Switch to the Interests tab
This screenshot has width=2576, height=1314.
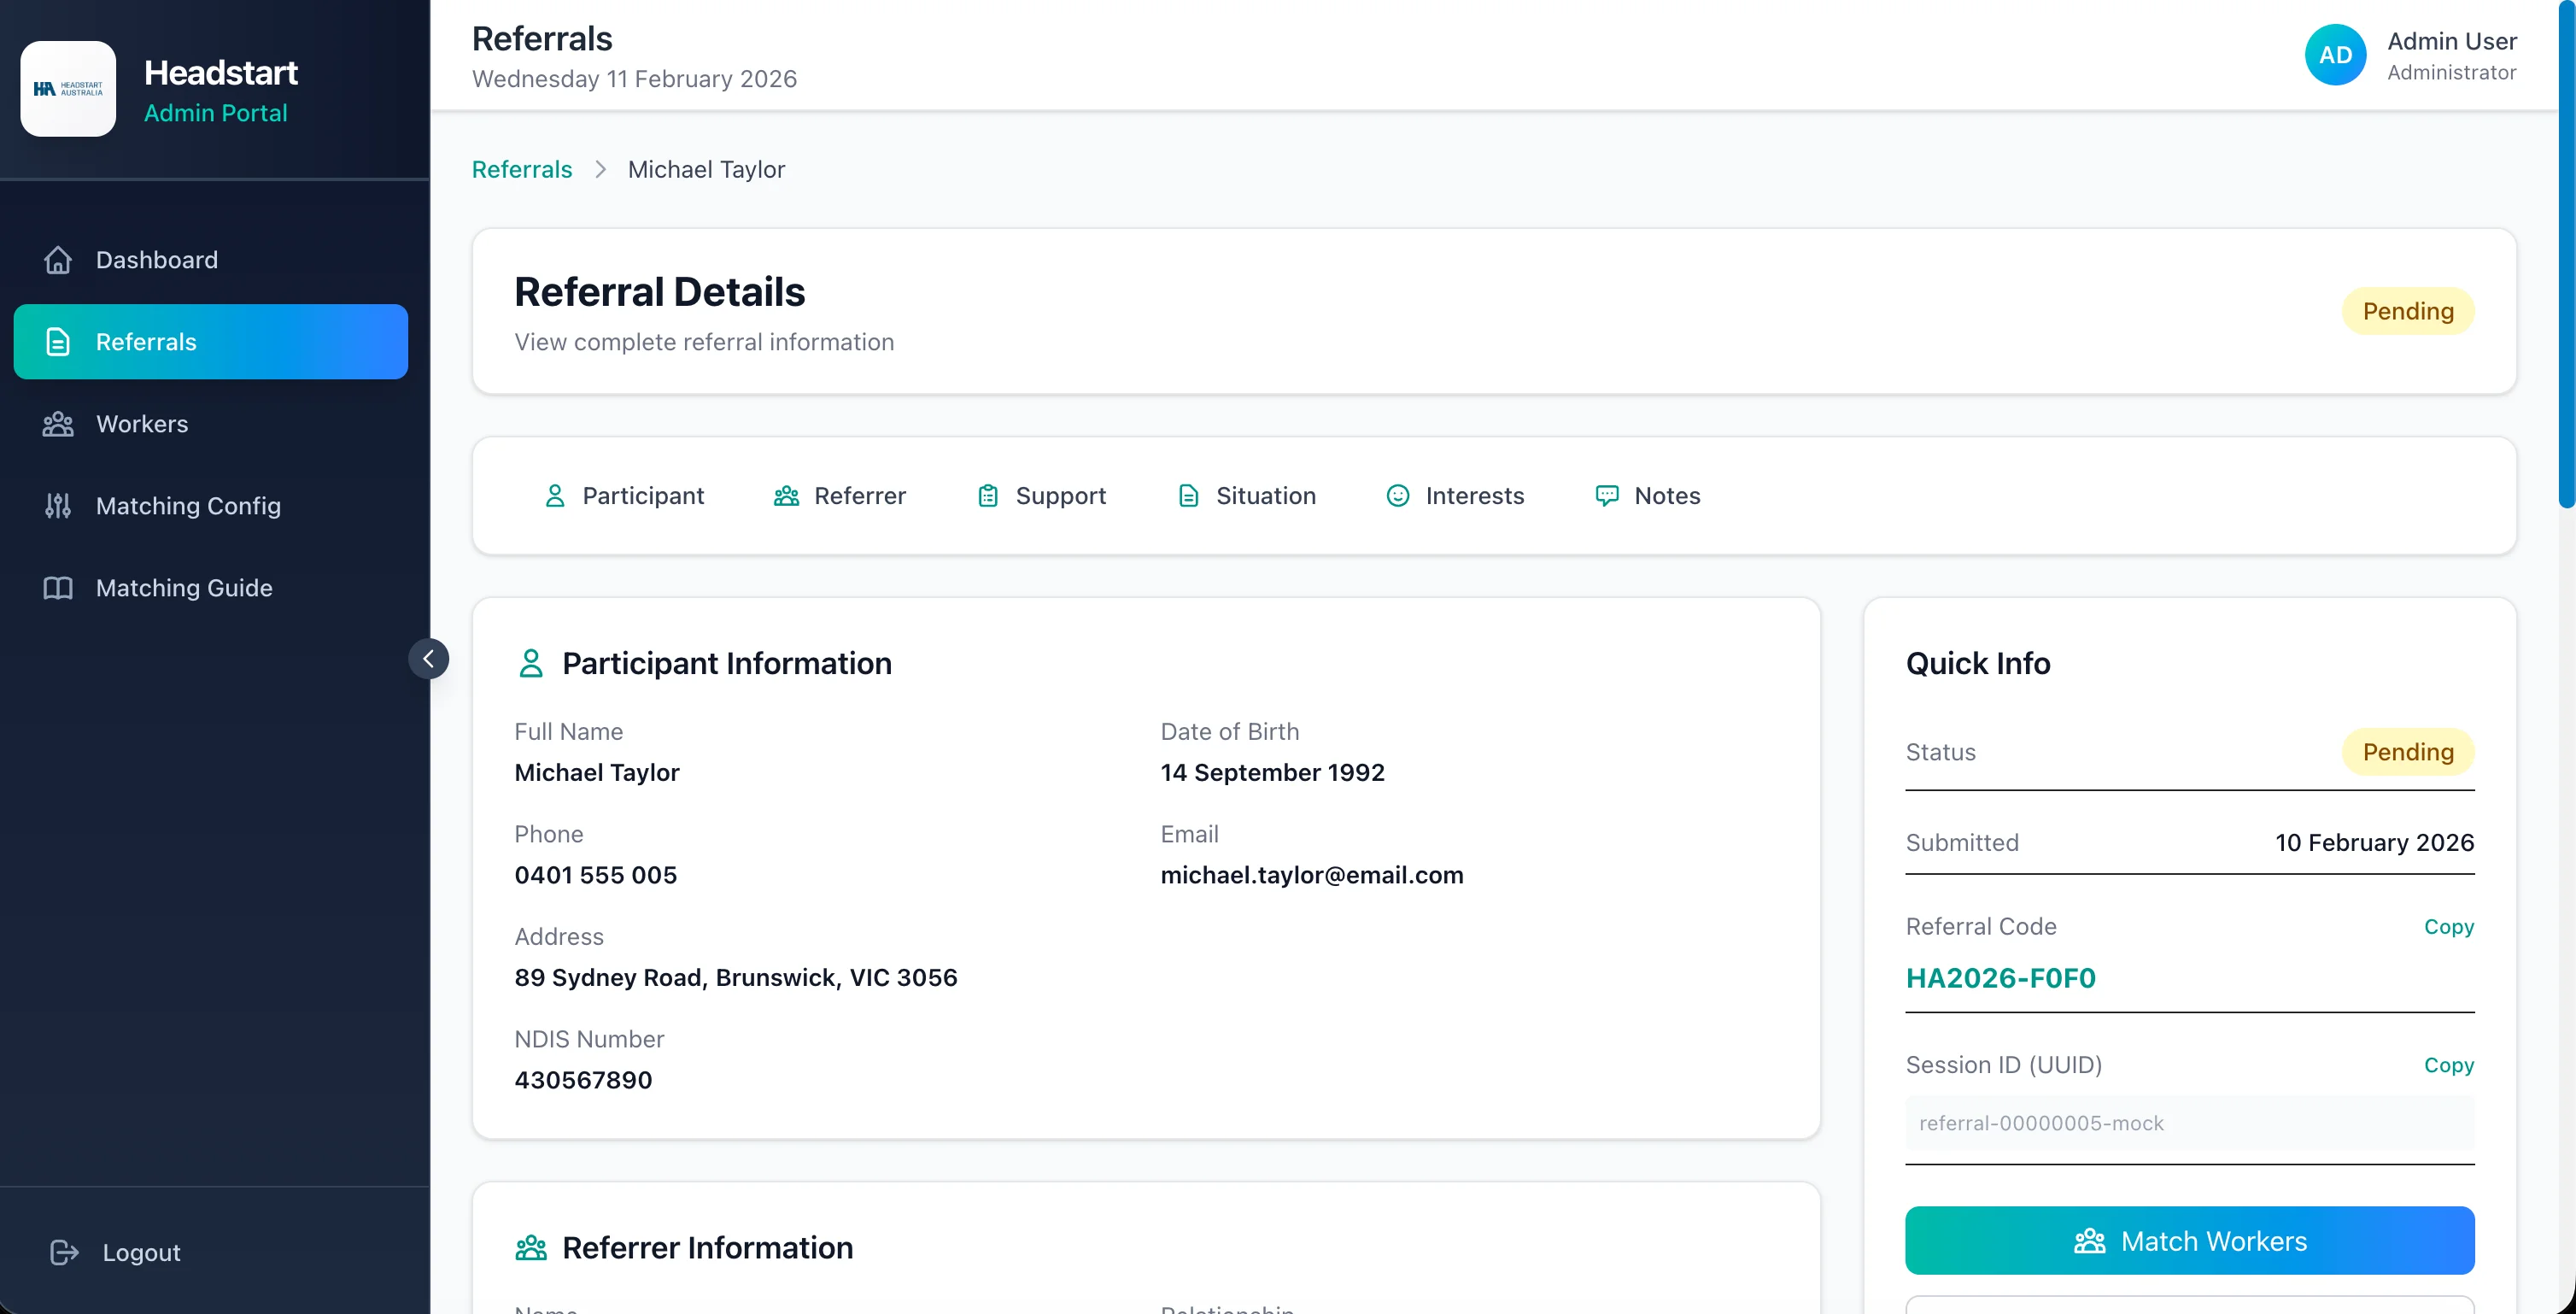[1455, 496]
